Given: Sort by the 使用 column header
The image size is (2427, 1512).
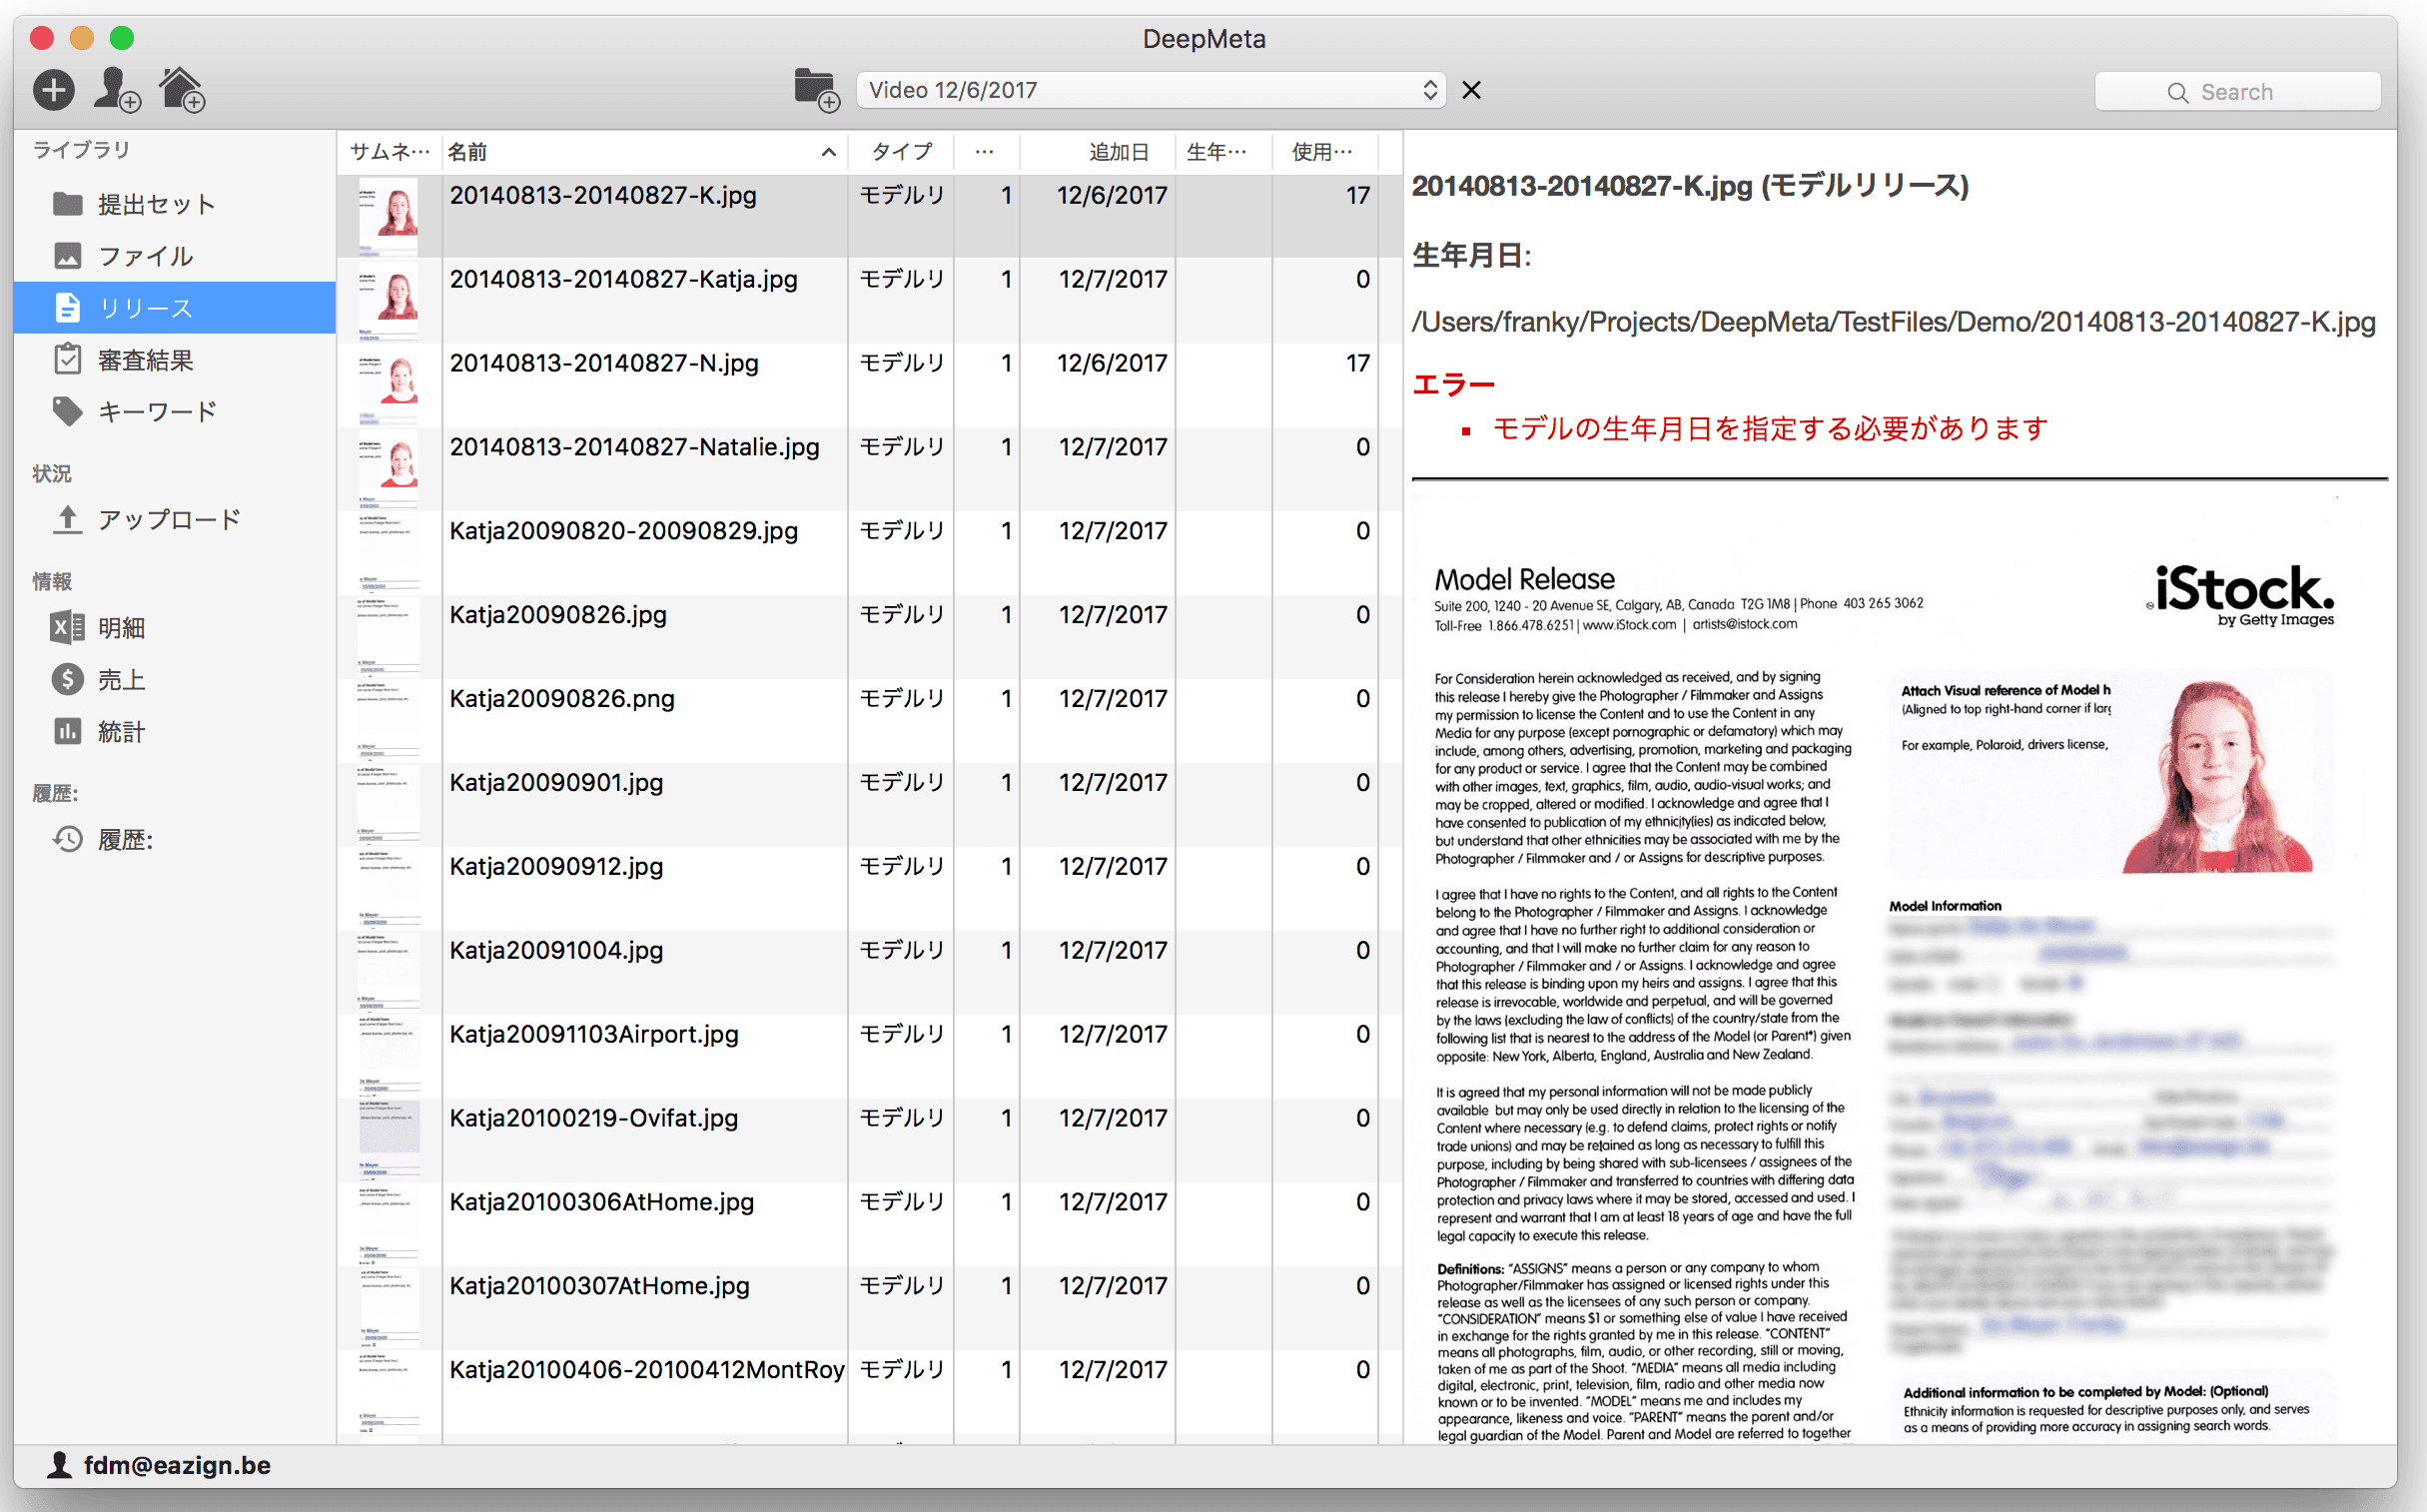Looking at the screenshot, I should pos(1325,152).
